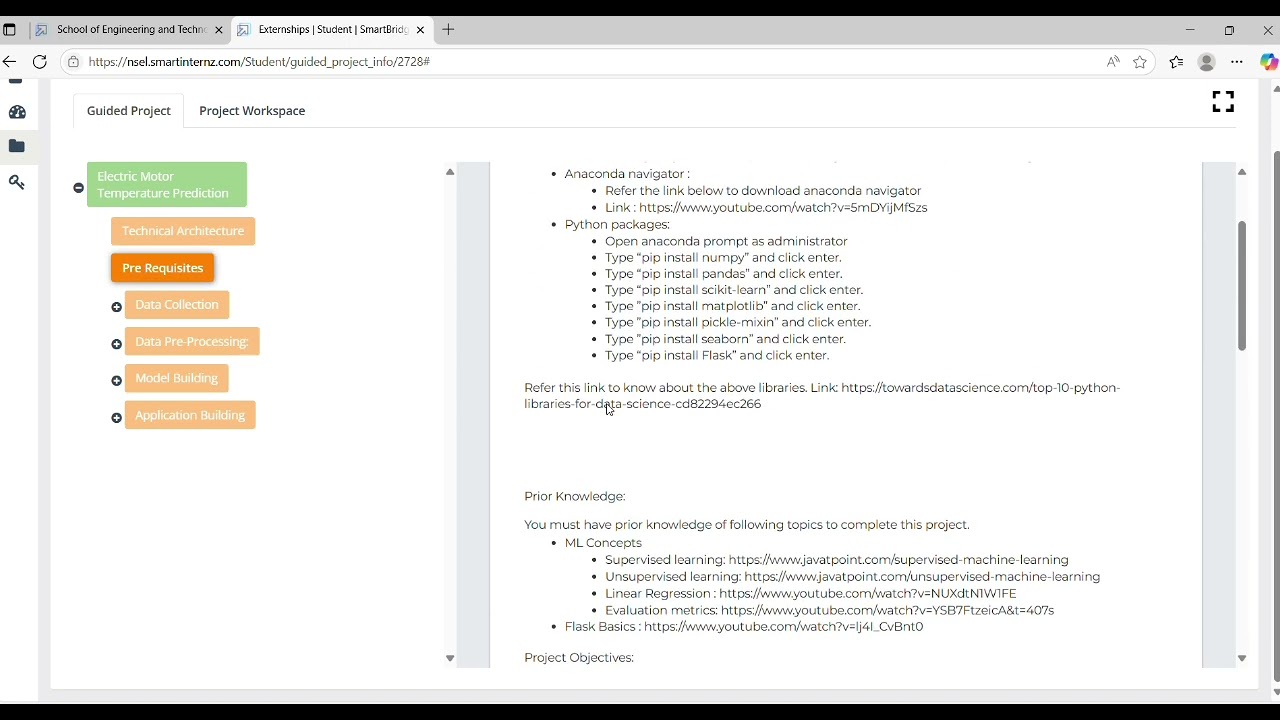
Task: Refresh the current page
Action: (40, 62)
